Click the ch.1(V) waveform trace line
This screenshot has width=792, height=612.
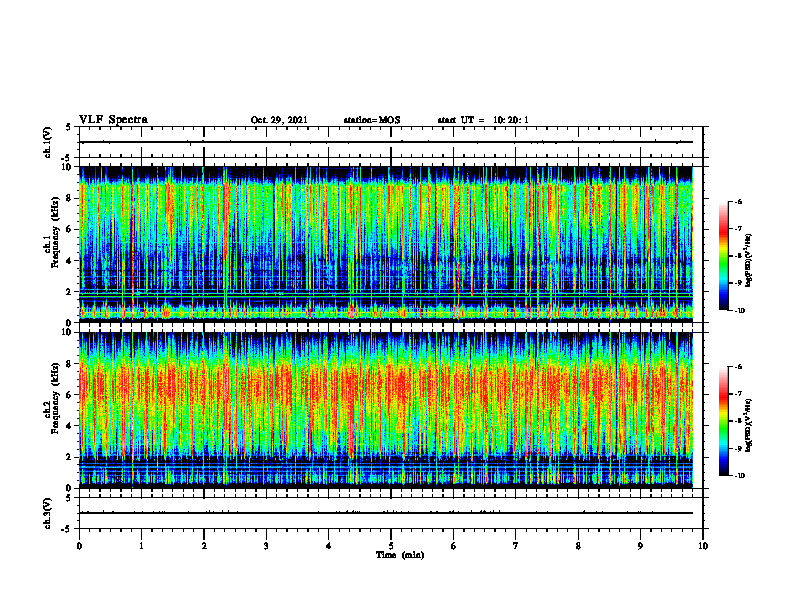coord(386,142)
